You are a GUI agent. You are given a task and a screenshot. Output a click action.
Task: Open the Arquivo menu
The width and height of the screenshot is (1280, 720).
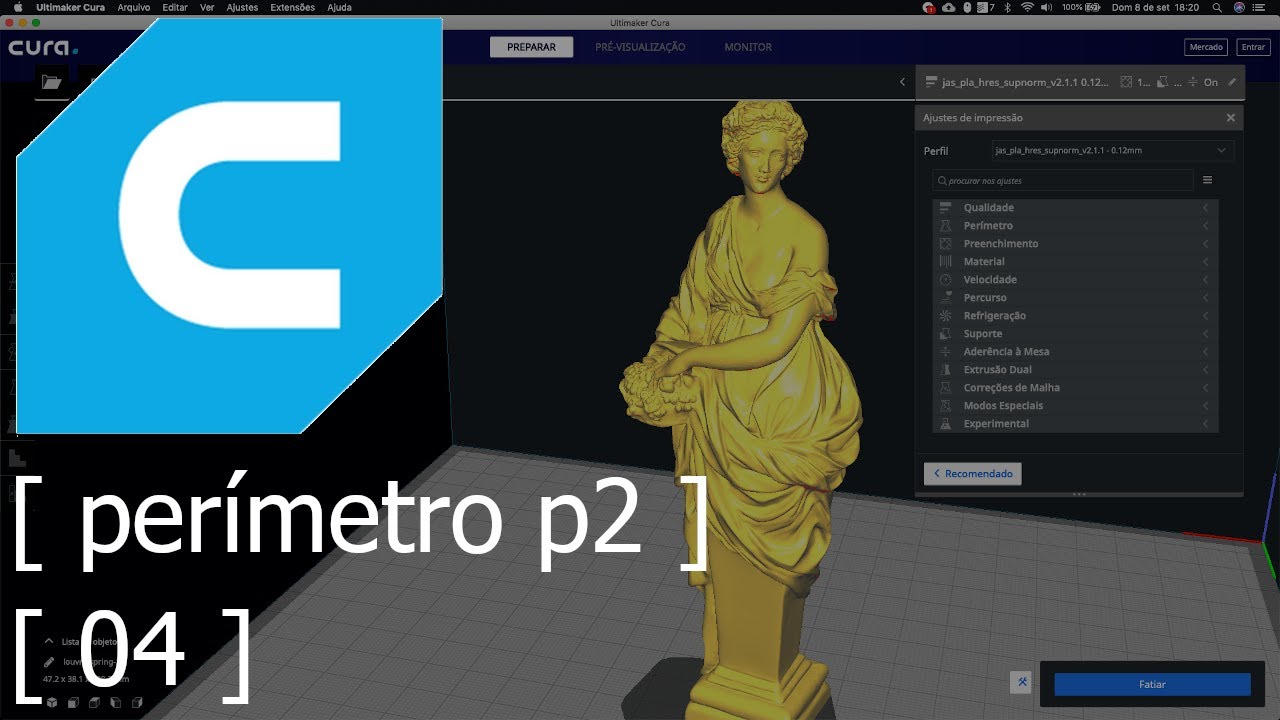(134, 7)
